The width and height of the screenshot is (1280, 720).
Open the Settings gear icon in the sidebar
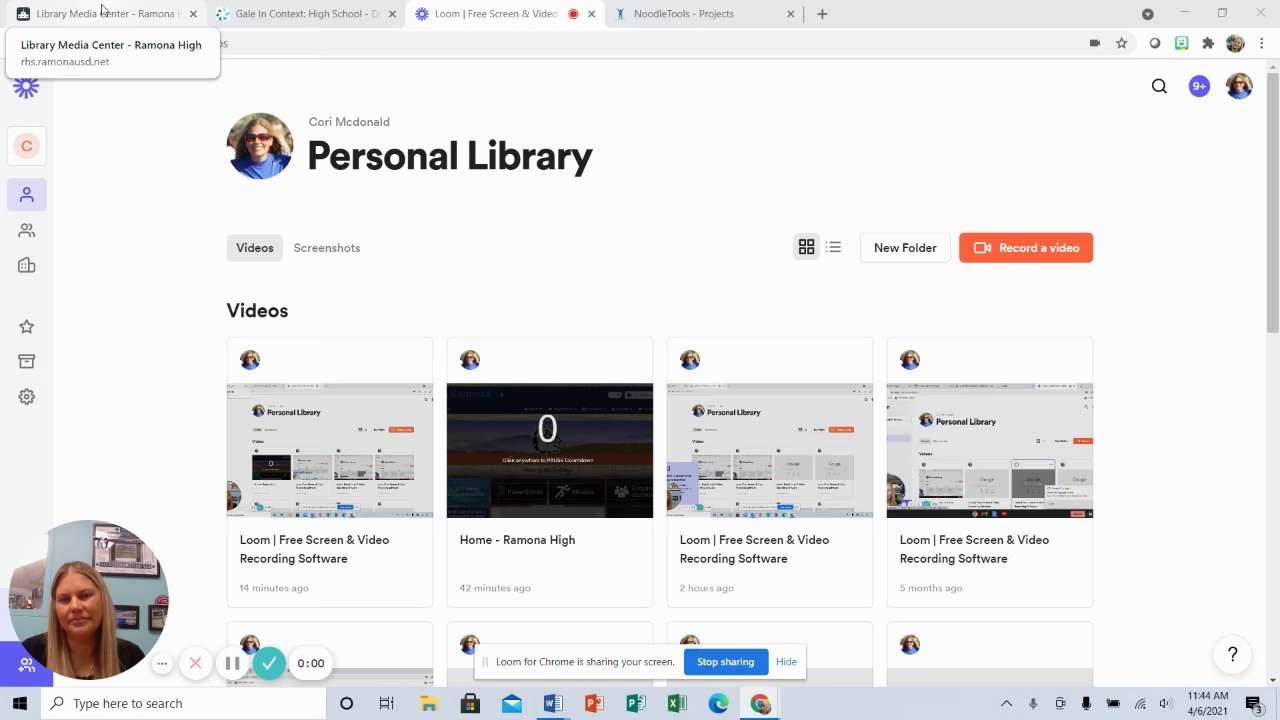tap(27, 397)
